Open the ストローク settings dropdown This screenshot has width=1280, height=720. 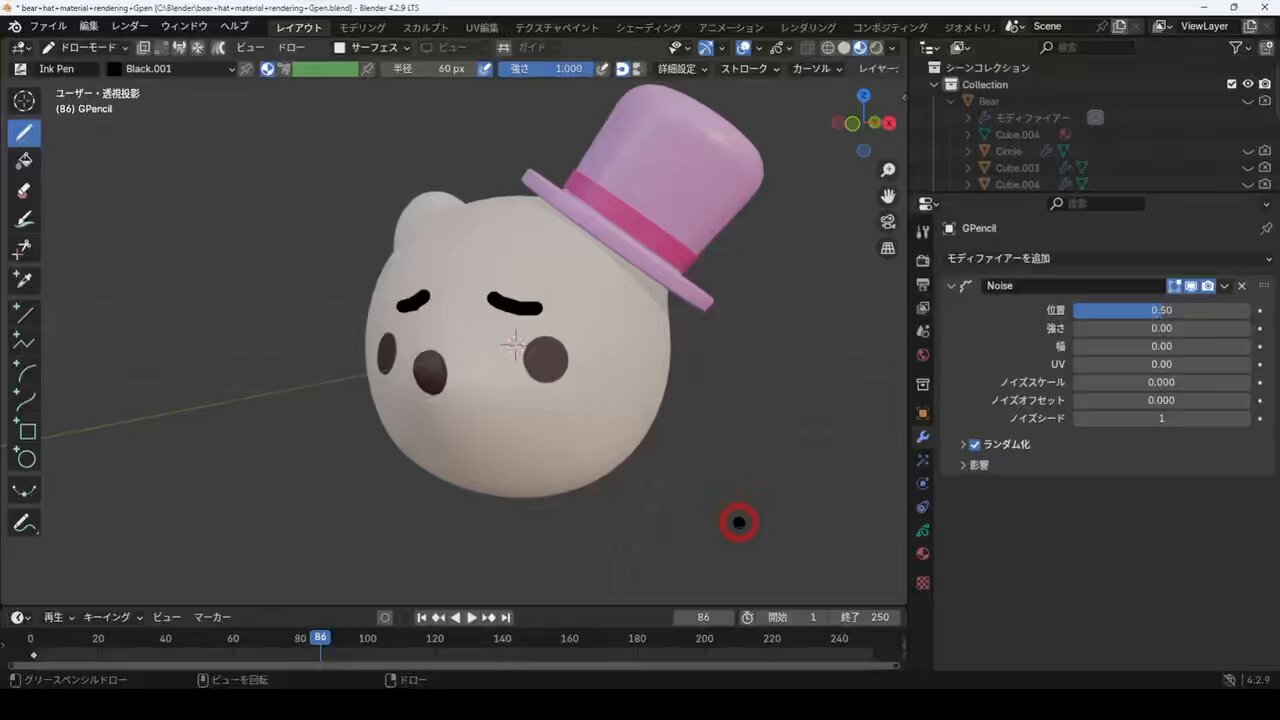coord(750,69)
